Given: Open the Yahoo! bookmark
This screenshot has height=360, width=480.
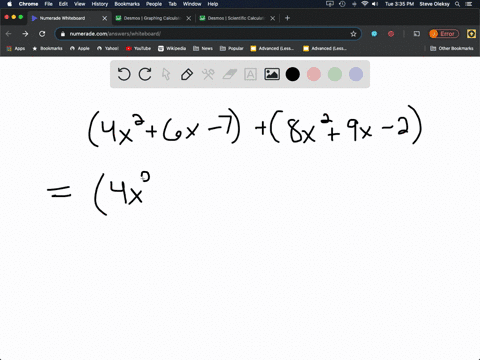Looking at the screenshot, I should (x=108, y=48).
